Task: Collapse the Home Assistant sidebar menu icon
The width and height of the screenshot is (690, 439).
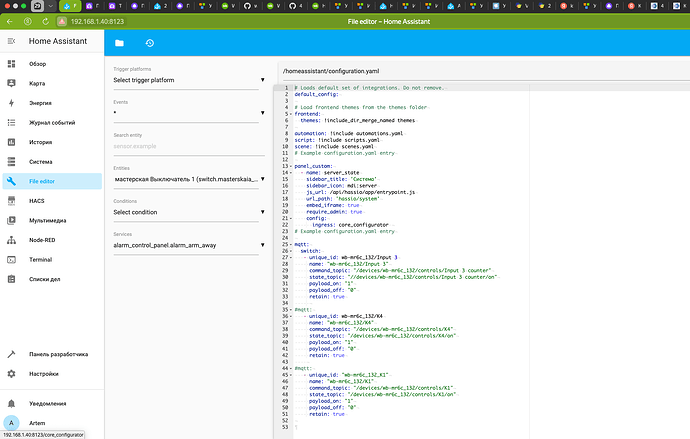Action: pos(11,41)
